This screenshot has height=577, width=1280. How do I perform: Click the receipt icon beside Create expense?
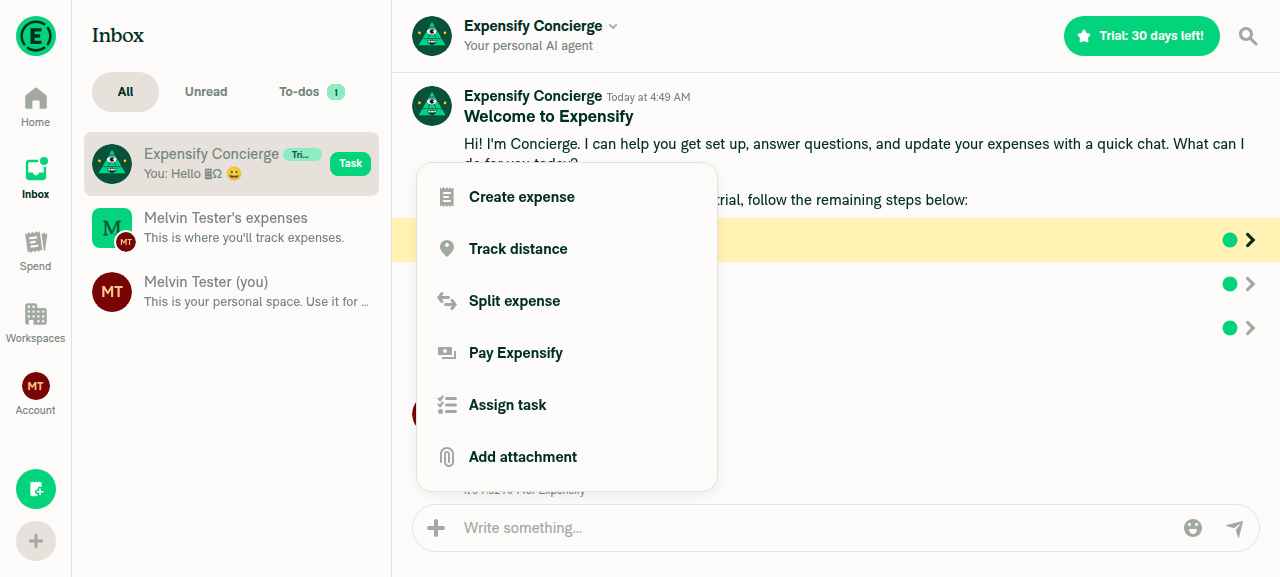(447, 197)
